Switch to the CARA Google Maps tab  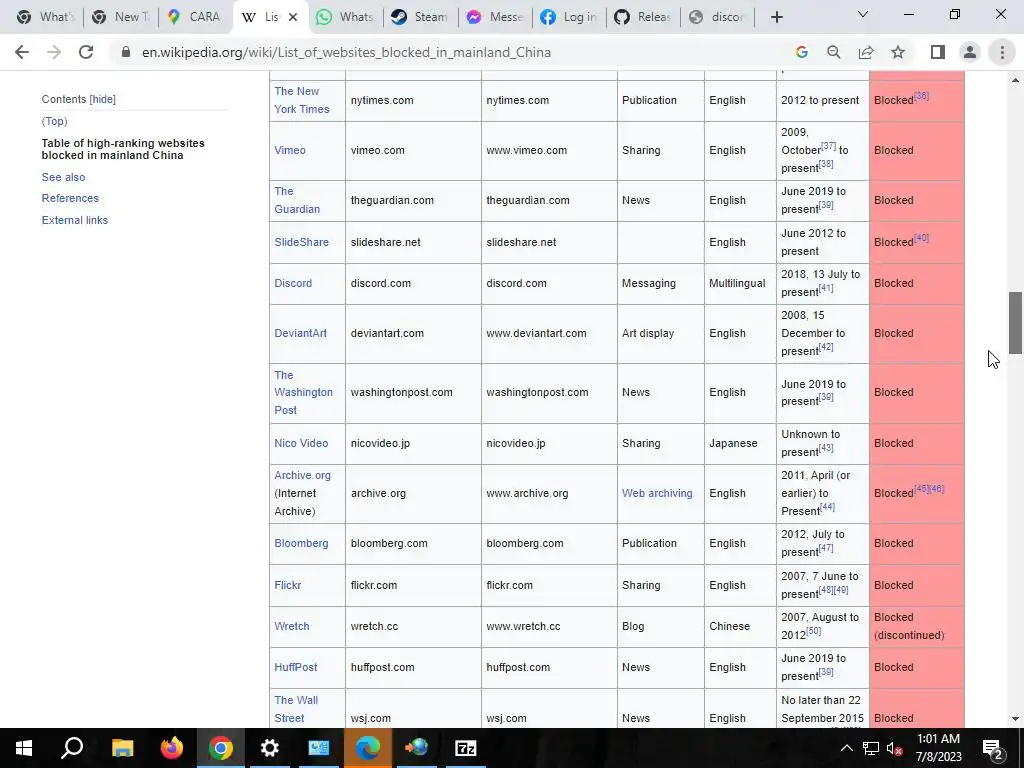[195, 17]
